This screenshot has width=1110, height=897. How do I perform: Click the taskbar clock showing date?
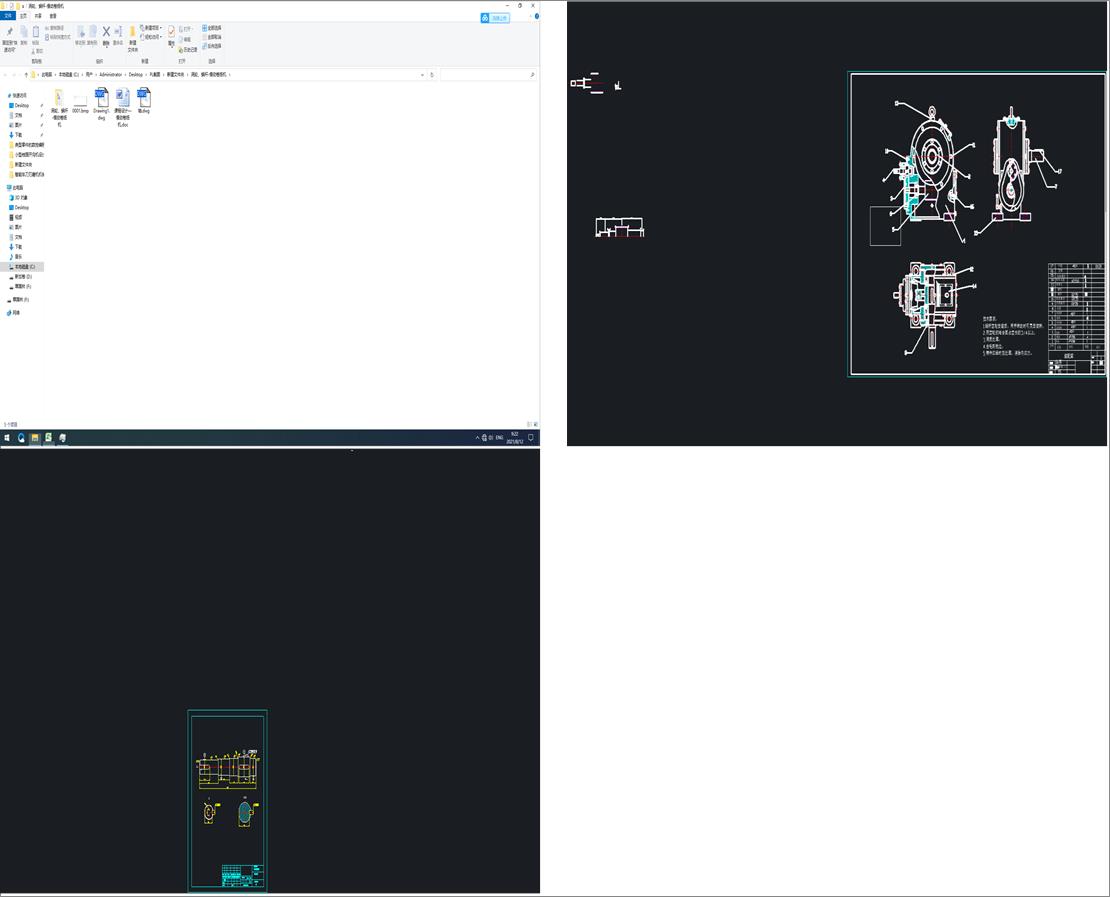coord(515,438)
